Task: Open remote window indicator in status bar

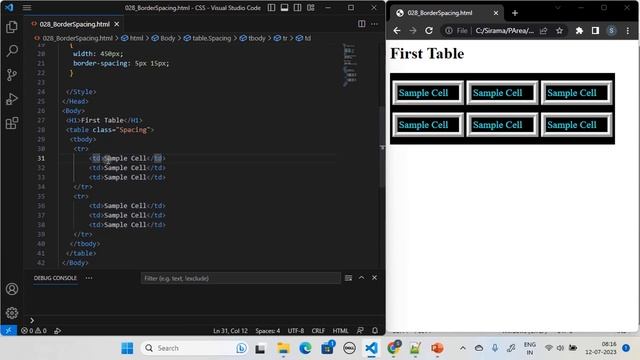Action: click(x=9, y=331)
